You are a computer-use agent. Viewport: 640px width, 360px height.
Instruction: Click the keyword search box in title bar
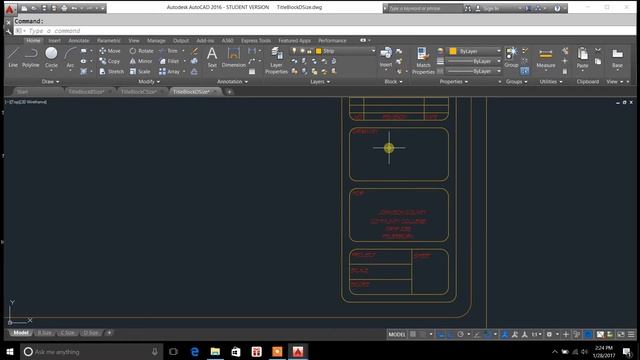424,8
